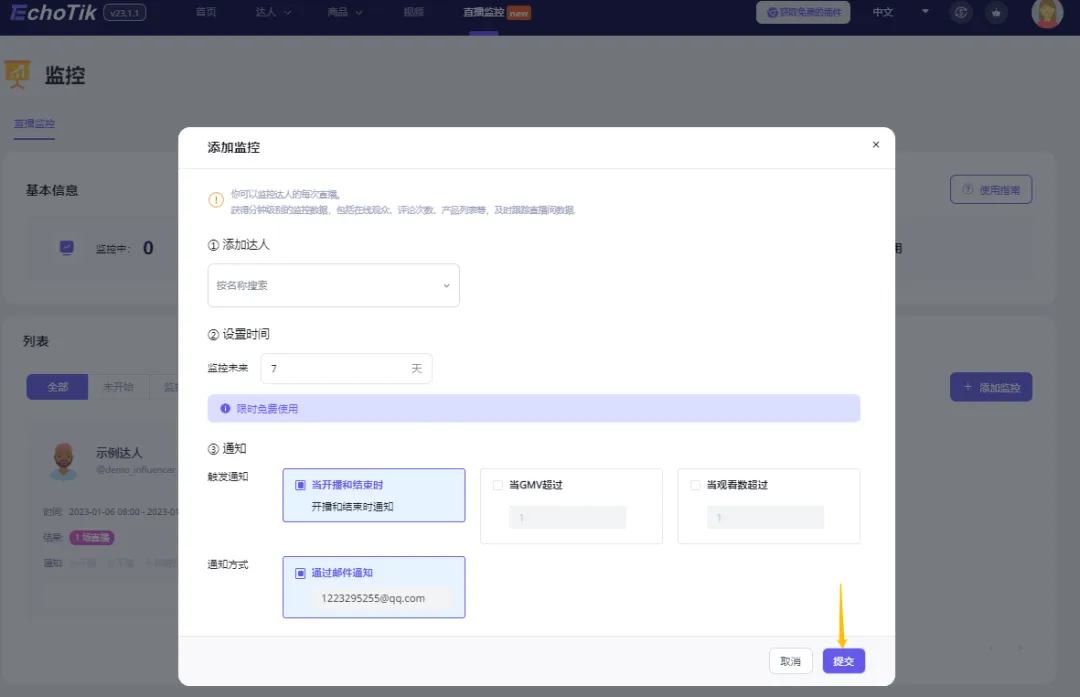Click the 监控中 status icon
This screenshot has height=697, width=1080.
pyautogui.click(x=67, y=247)
